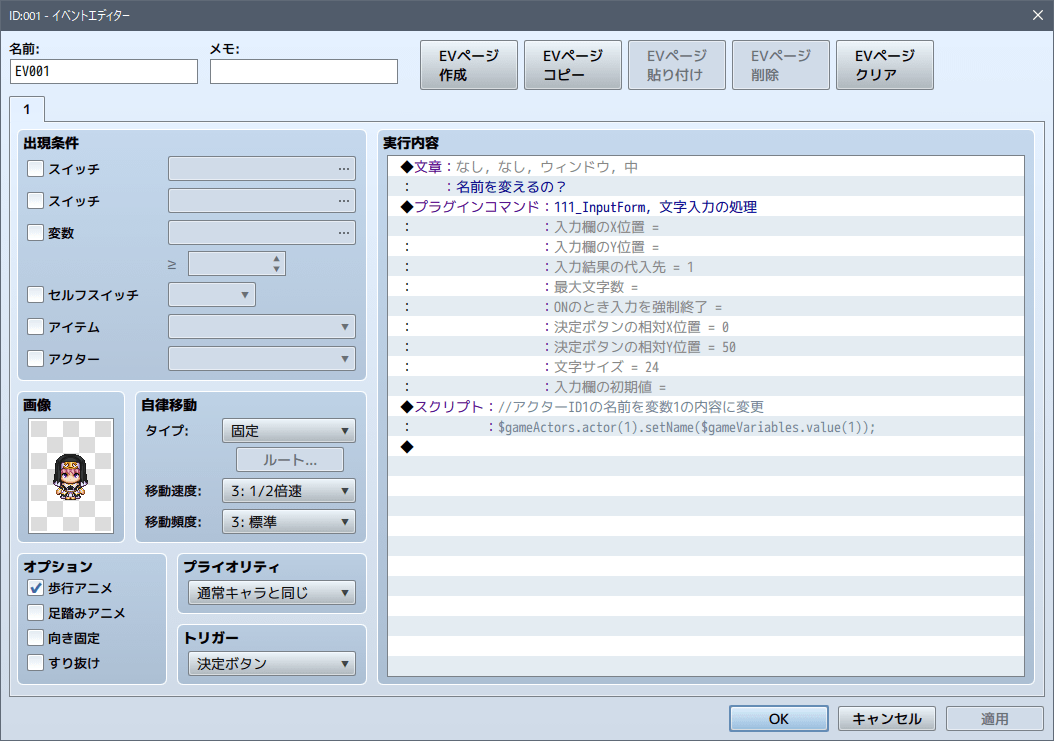Confirm with the OK button
The width and height of the screenshot is (1054, 741).
coord(778,719)
